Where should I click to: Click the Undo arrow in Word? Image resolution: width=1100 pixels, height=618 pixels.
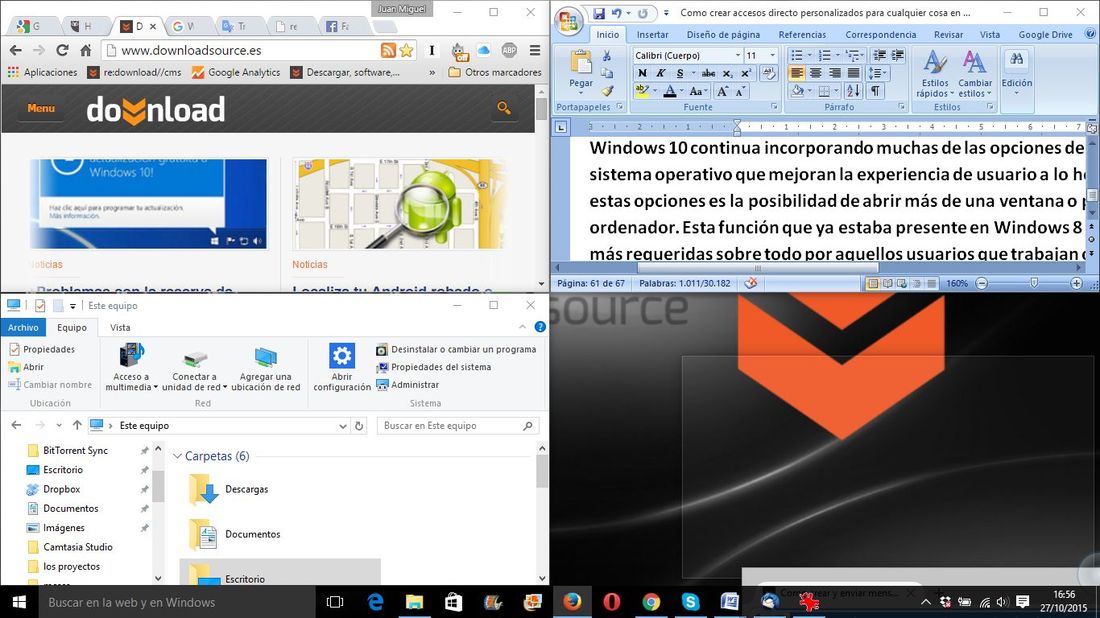point(616,13)
